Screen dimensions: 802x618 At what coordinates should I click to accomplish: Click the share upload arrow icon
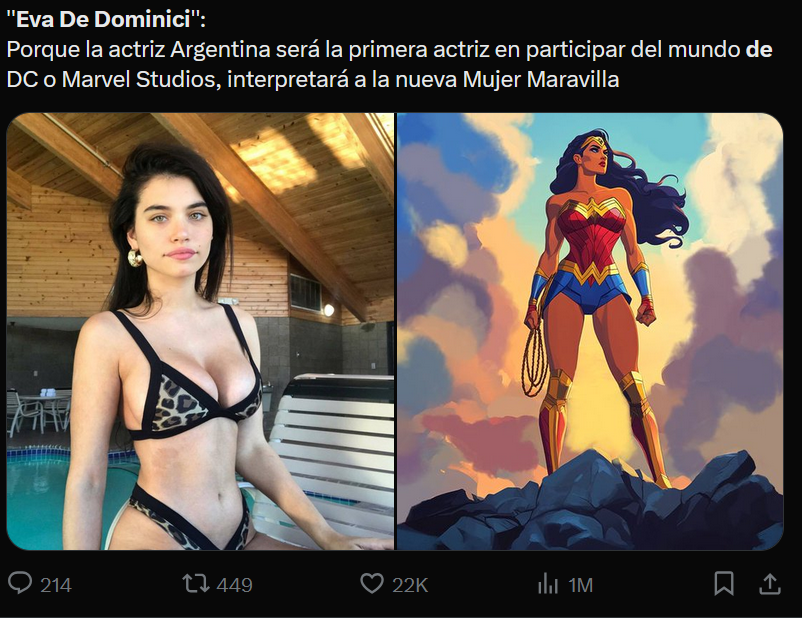(x=770, y=584)
